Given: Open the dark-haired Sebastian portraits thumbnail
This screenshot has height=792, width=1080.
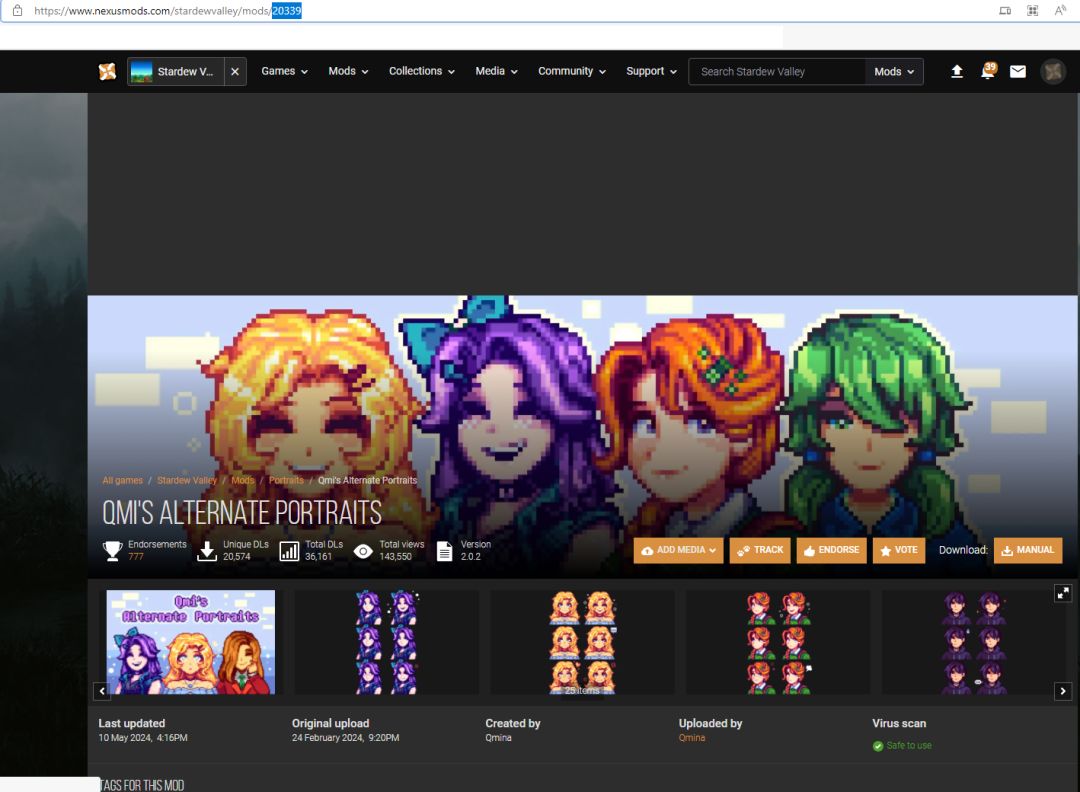Looking at the screenshot, I should click(x=973, y=642).
